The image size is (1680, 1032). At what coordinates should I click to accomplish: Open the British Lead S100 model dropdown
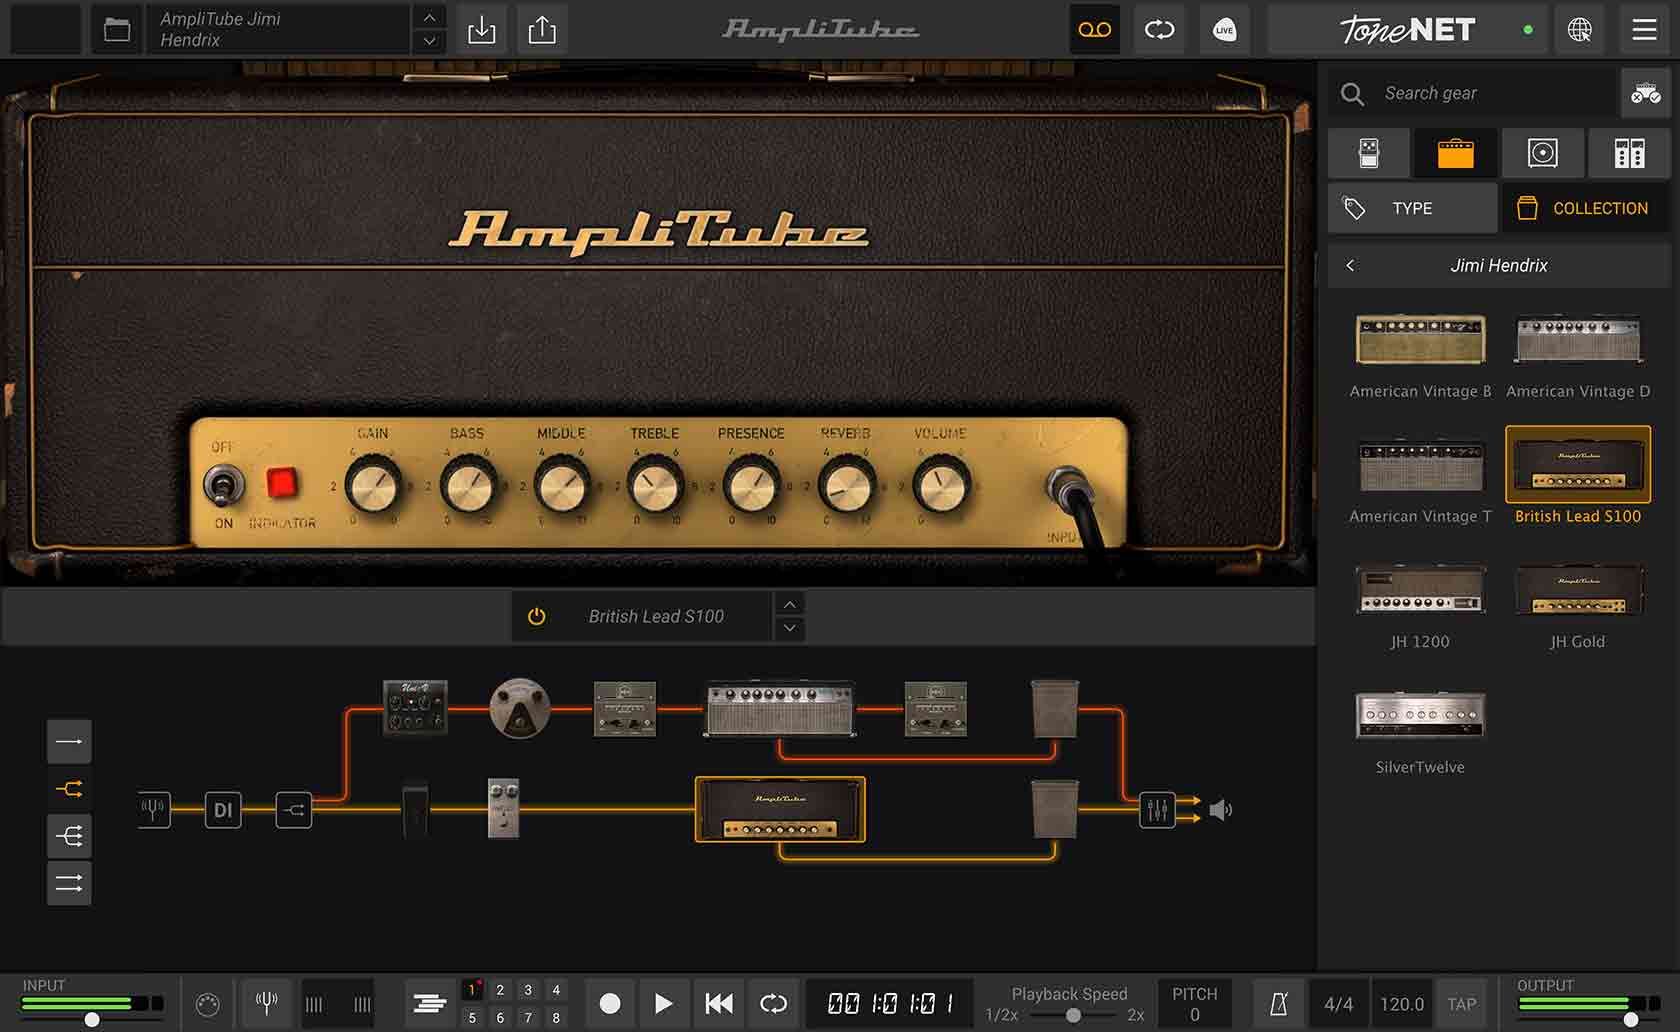(656, 616)
